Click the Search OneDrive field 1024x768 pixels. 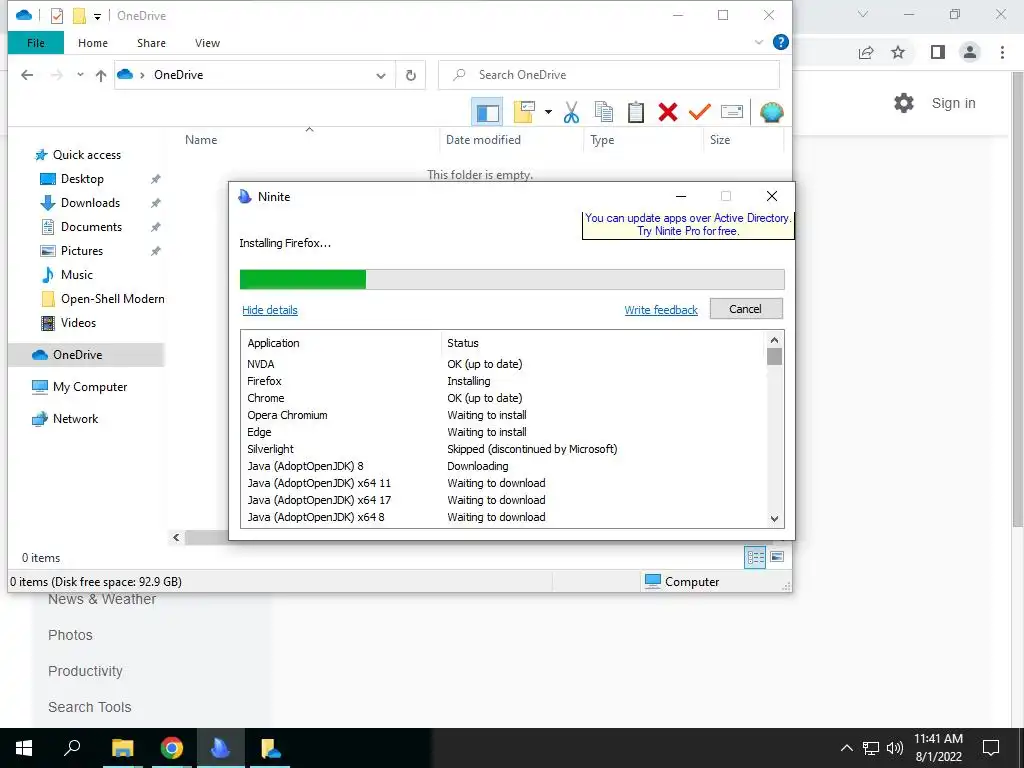pos(609,75)
